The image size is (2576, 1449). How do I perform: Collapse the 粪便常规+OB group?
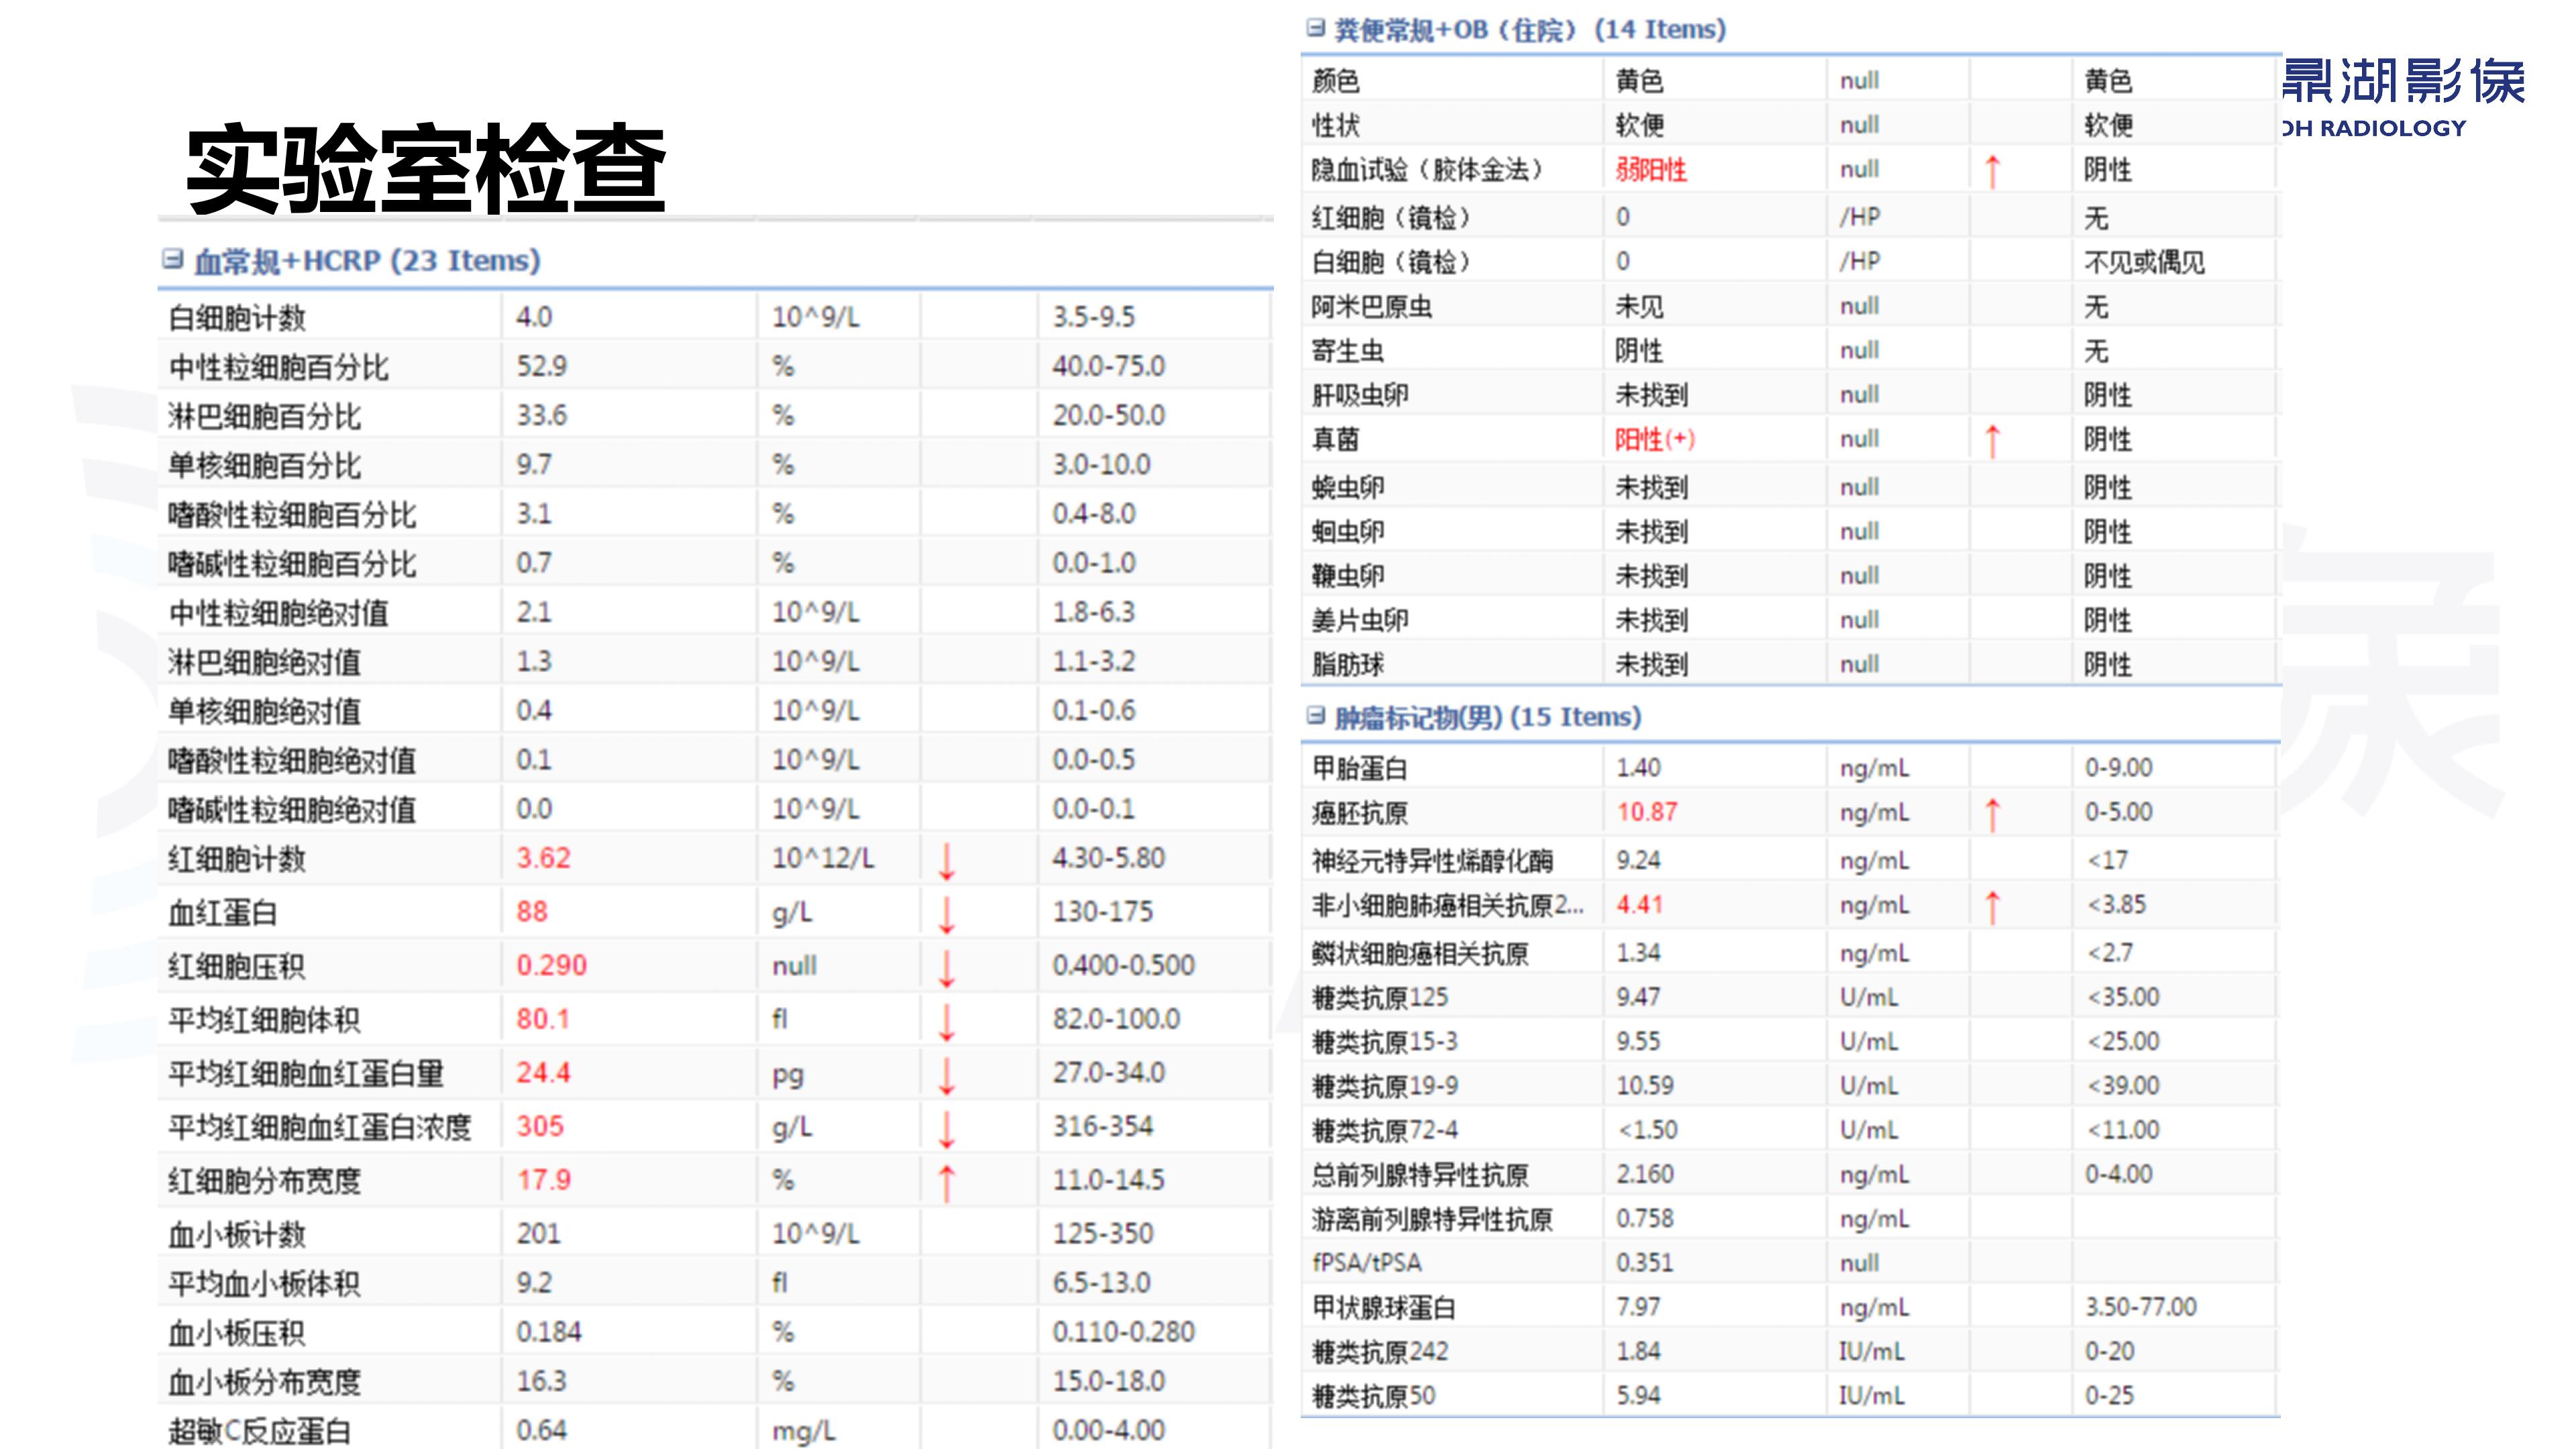[1315, 28]
